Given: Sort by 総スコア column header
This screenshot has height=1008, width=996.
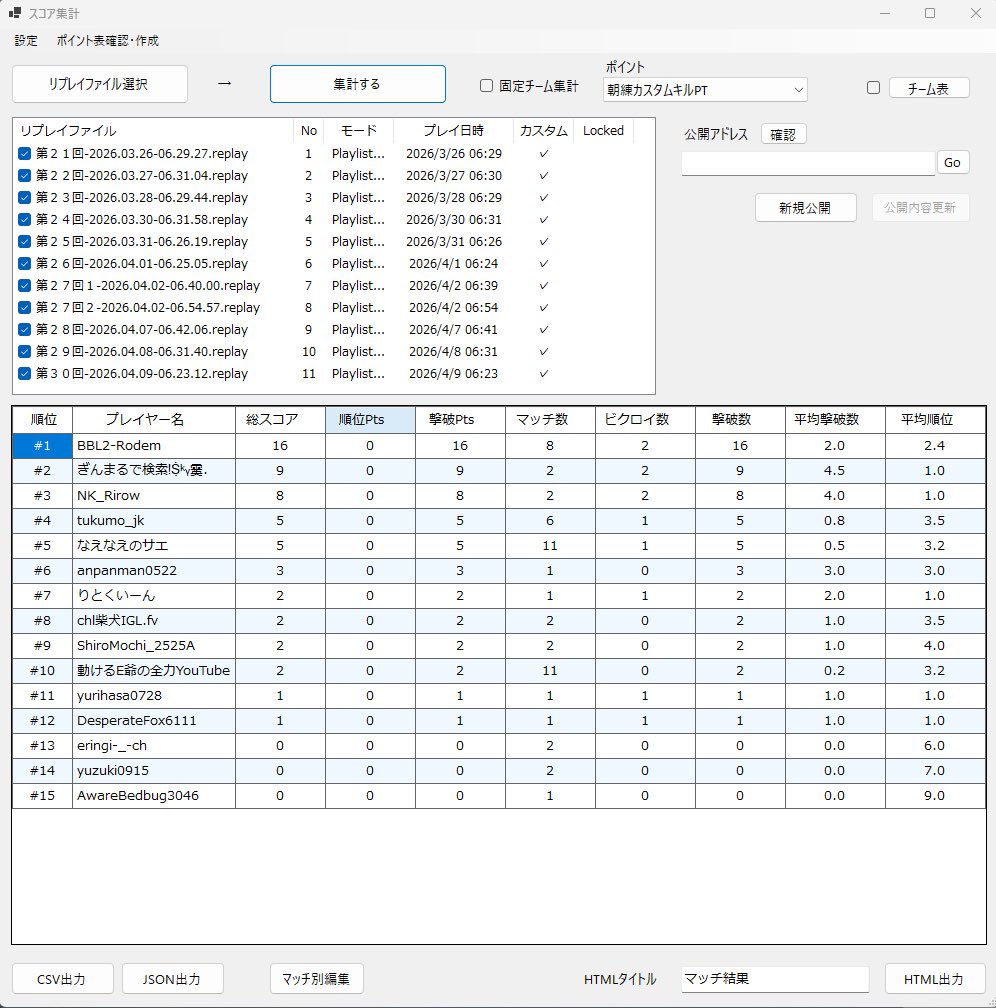Looking at the screenshot, I should [280, 420].
